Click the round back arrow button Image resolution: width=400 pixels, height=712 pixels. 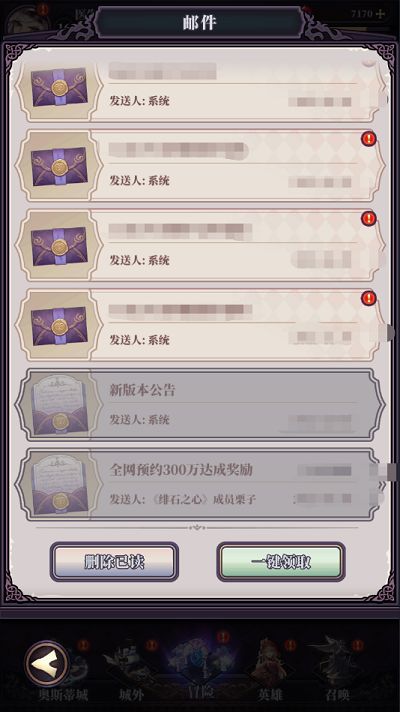coord(47,663)
